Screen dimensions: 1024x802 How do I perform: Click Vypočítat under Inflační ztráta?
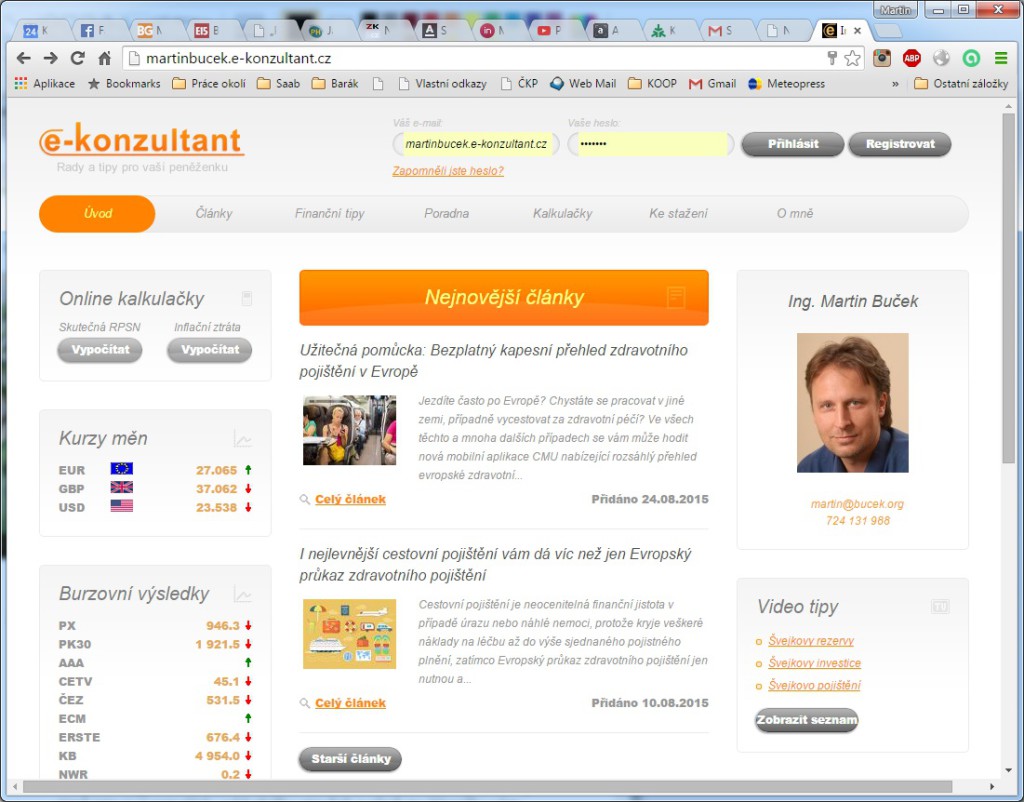click(210, 349)
